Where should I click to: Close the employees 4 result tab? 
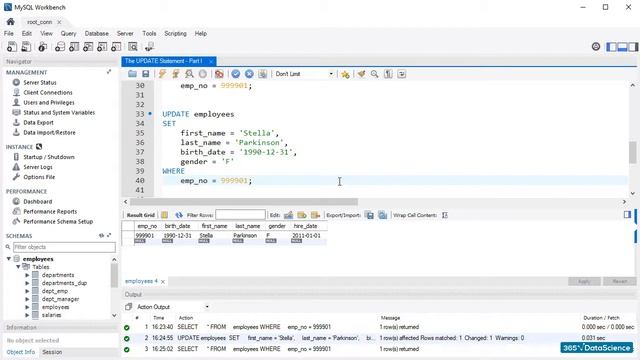(x=163, y=282)
